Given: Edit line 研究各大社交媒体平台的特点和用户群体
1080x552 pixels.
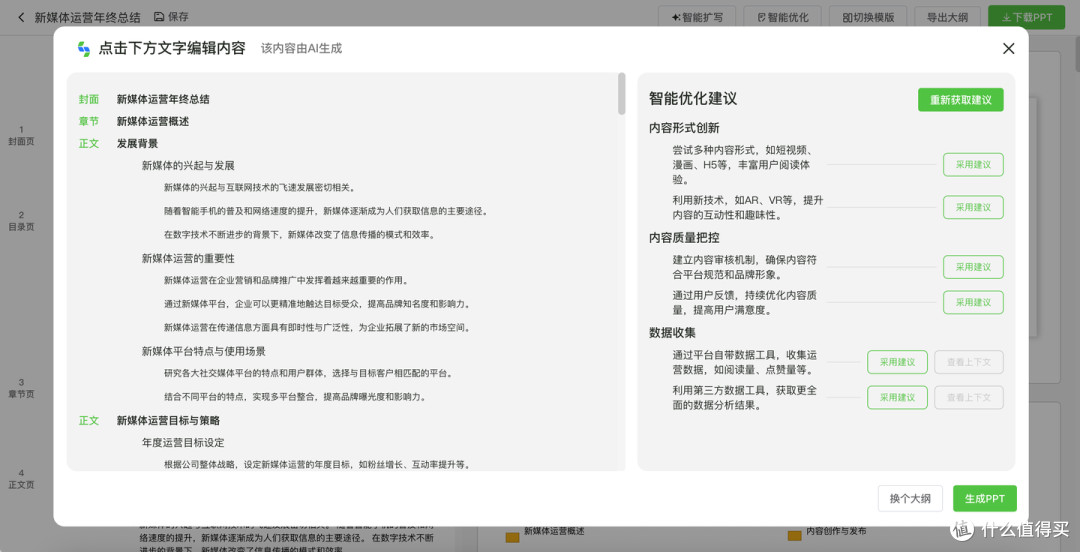Looking at the screenshot, I should click(308, 374).
